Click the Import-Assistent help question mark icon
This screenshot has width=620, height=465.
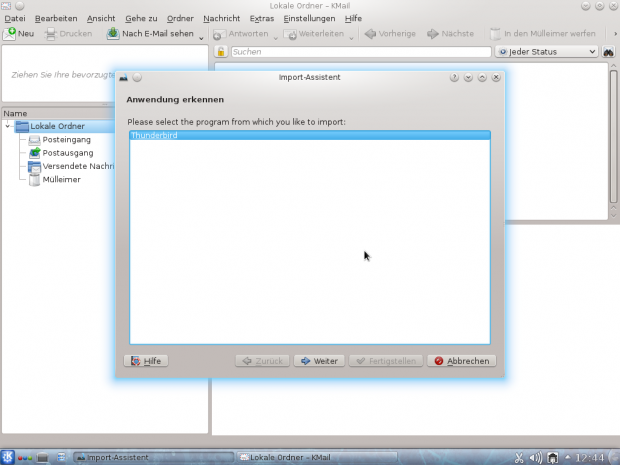(454, 77)
